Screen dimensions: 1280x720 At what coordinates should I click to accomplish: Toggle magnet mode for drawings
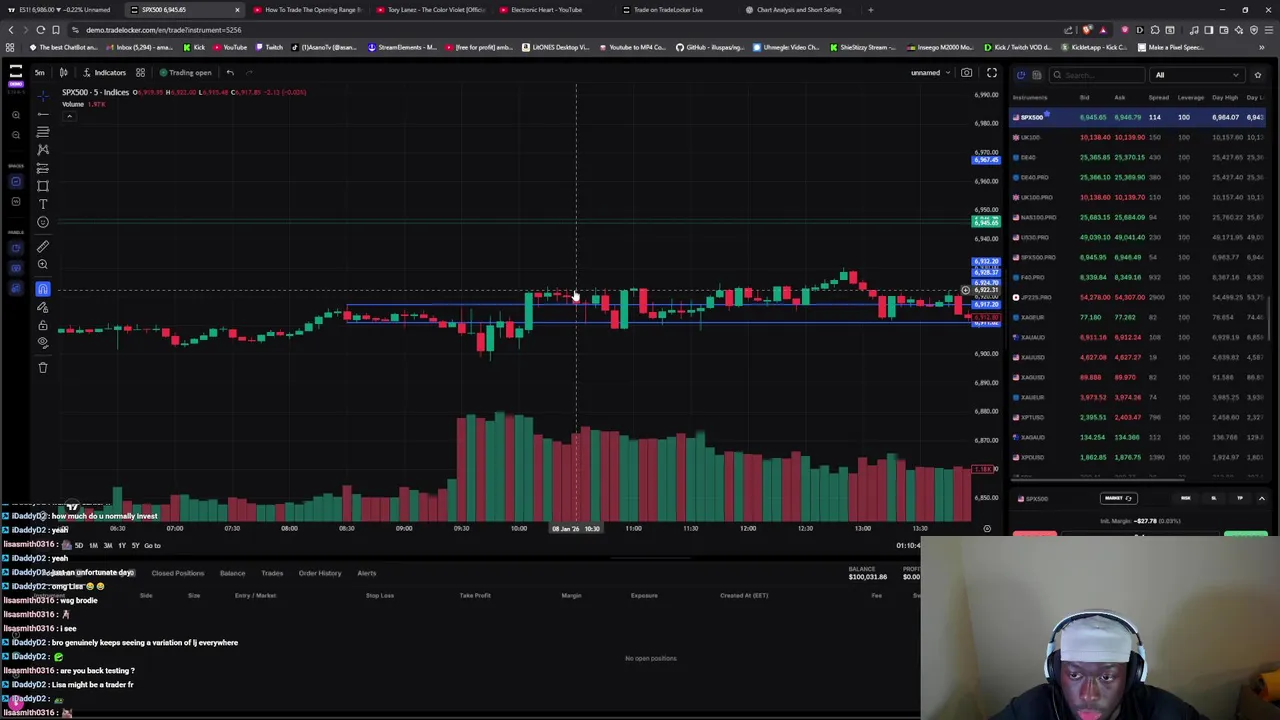tap(43, 289)
